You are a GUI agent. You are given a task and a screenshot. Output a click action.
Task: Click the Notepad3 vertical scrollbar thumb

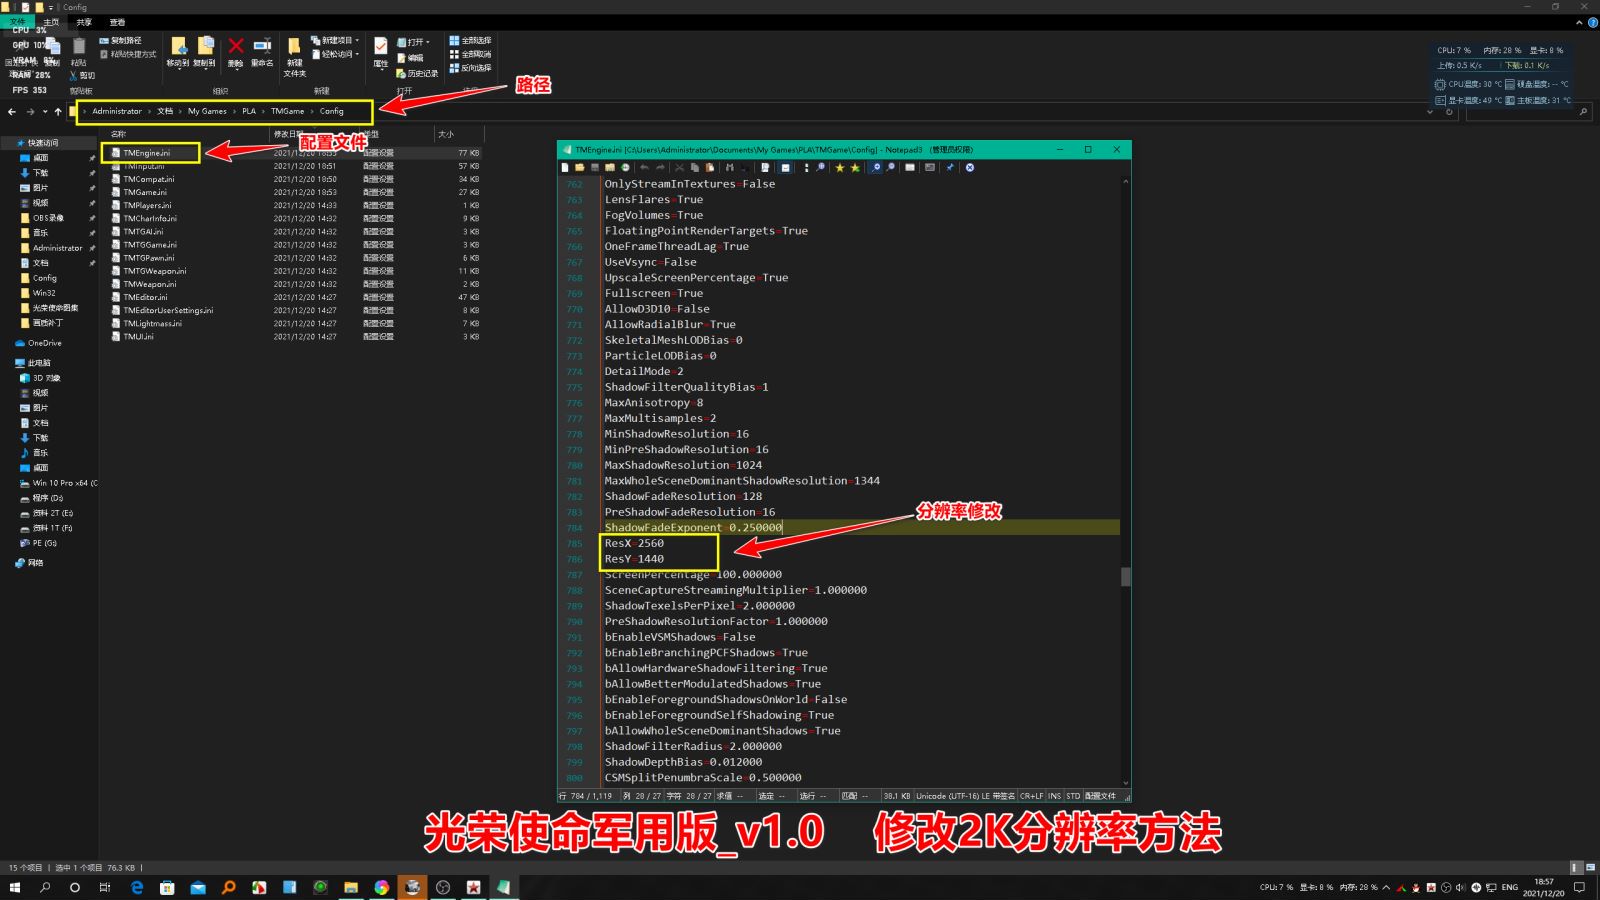pos(1126,577)
